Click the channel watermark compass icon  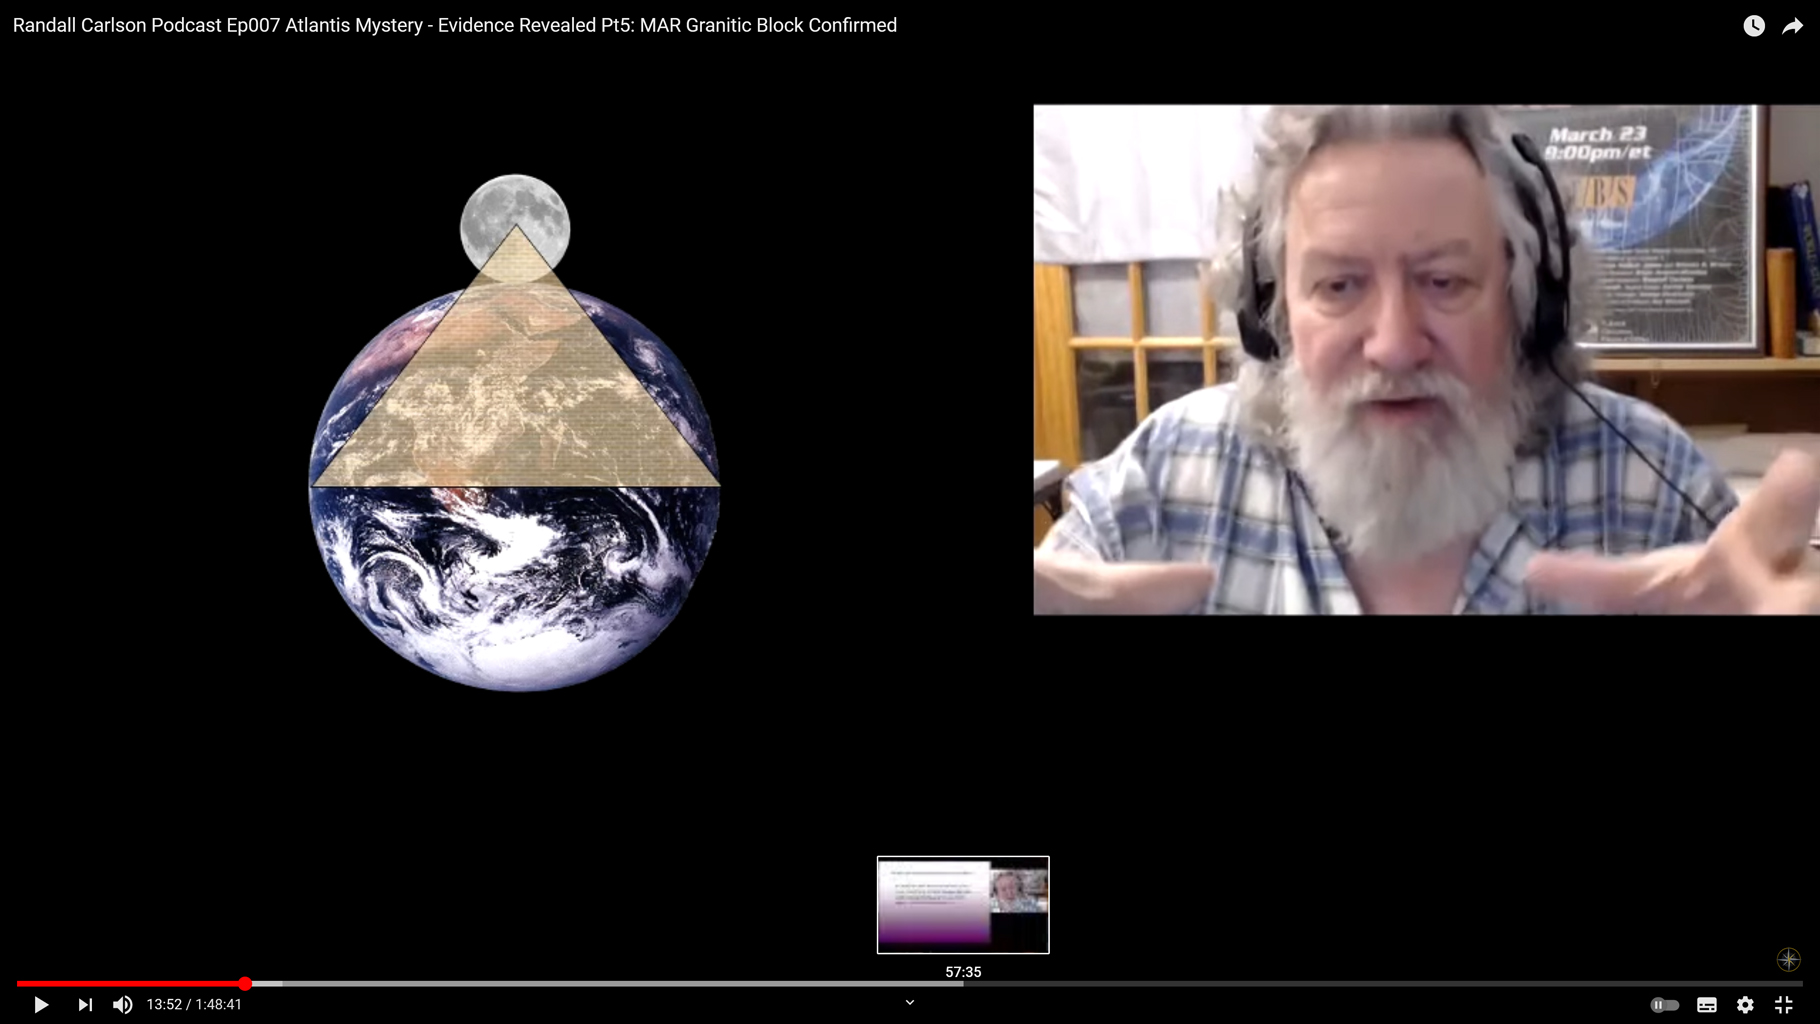pyautogui.click(x=1788, y=960)
